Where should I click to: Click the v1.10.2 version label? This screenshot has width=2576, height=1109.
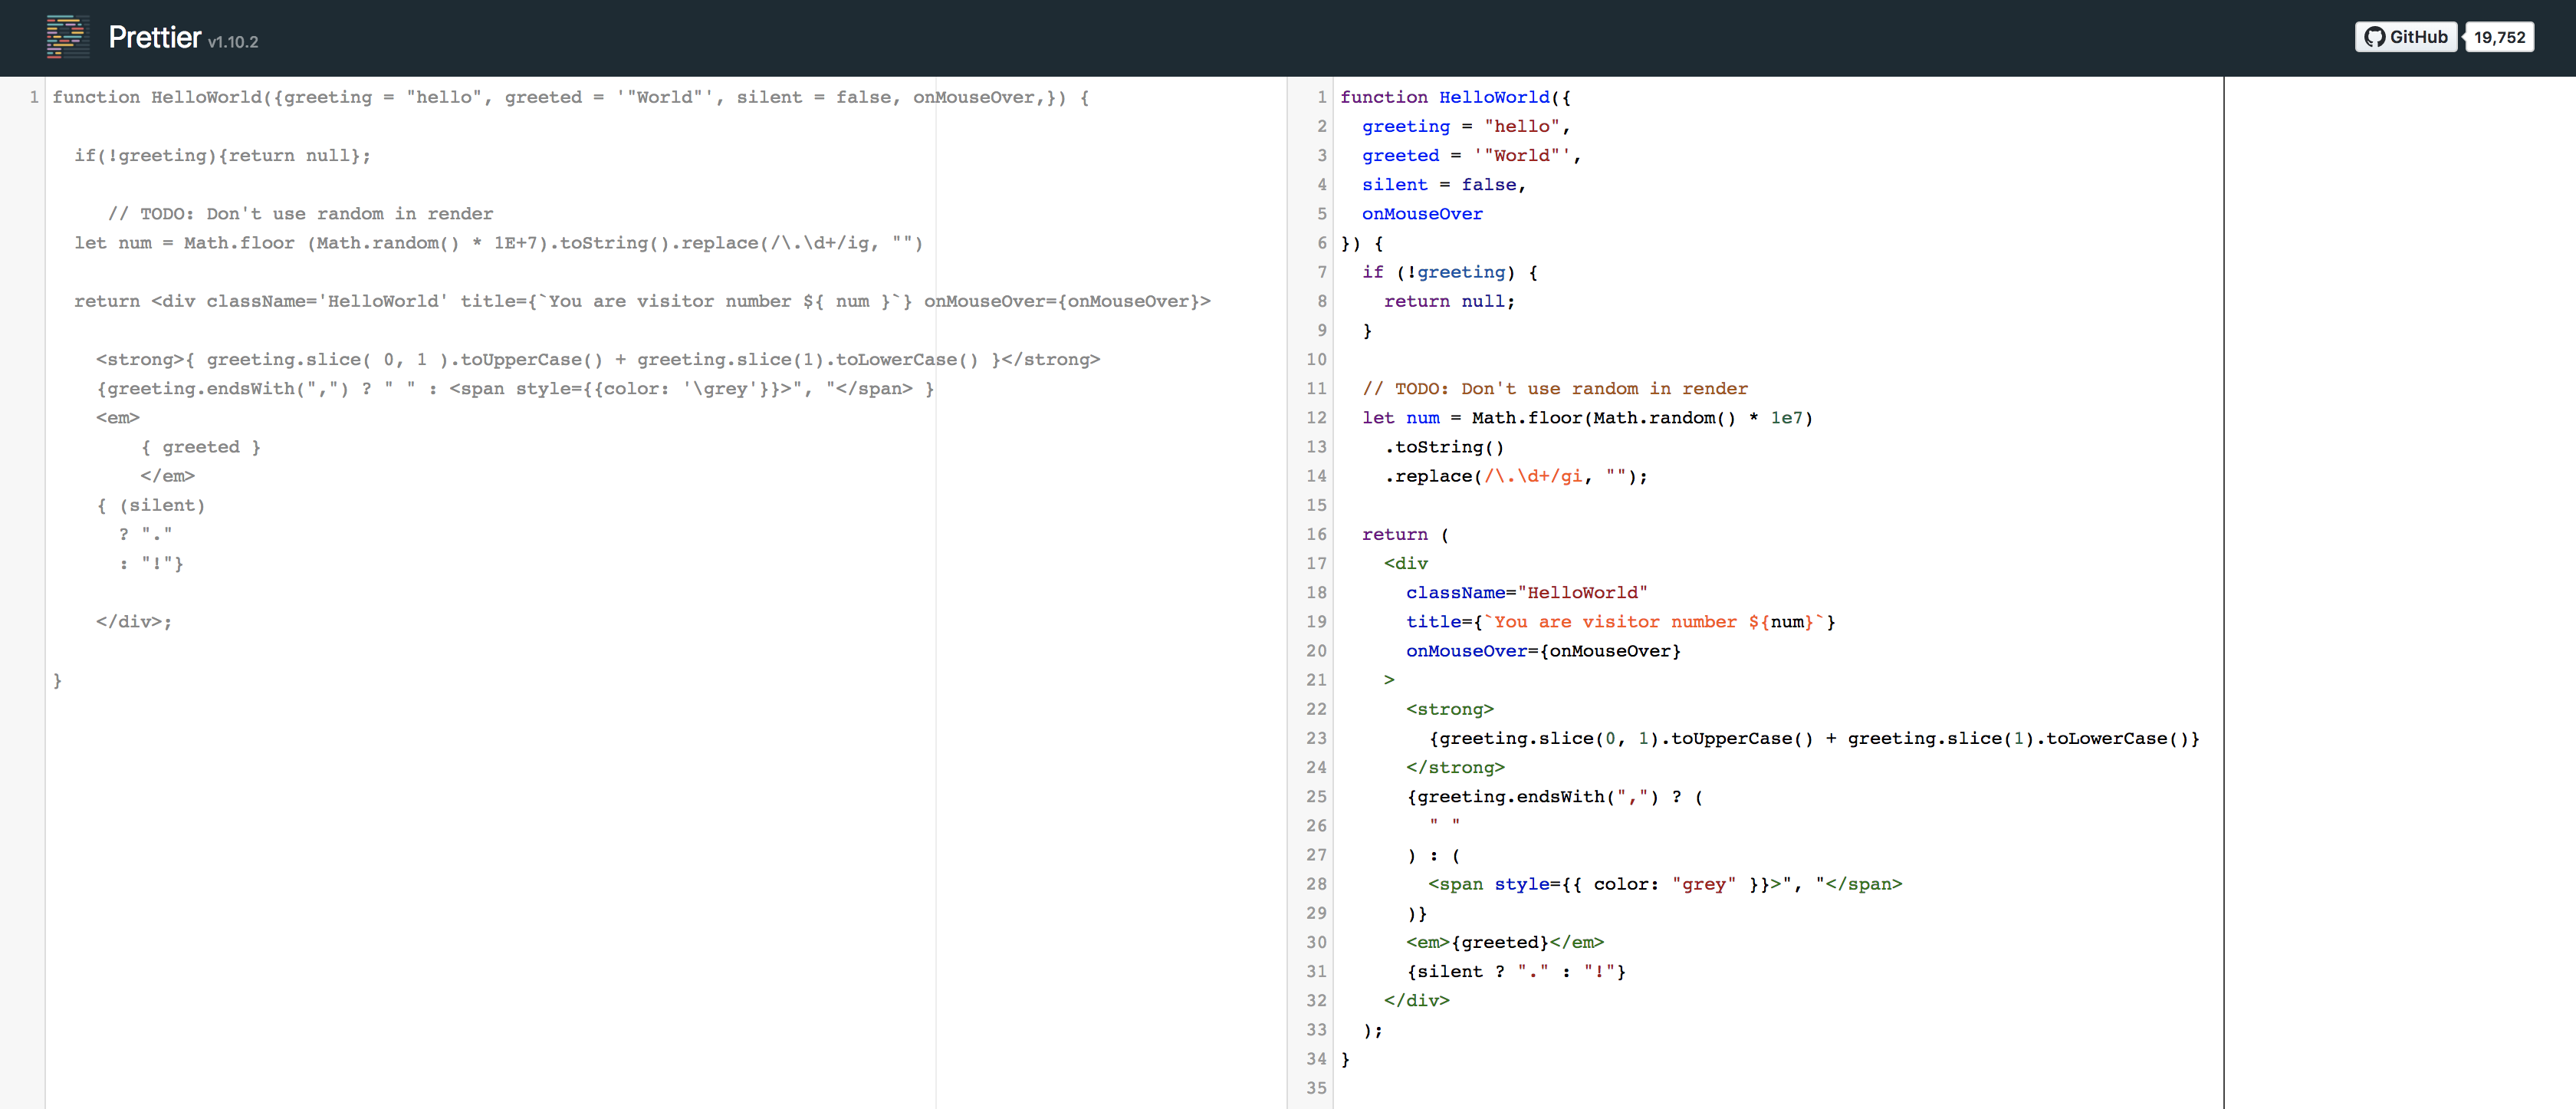(233, 42)
